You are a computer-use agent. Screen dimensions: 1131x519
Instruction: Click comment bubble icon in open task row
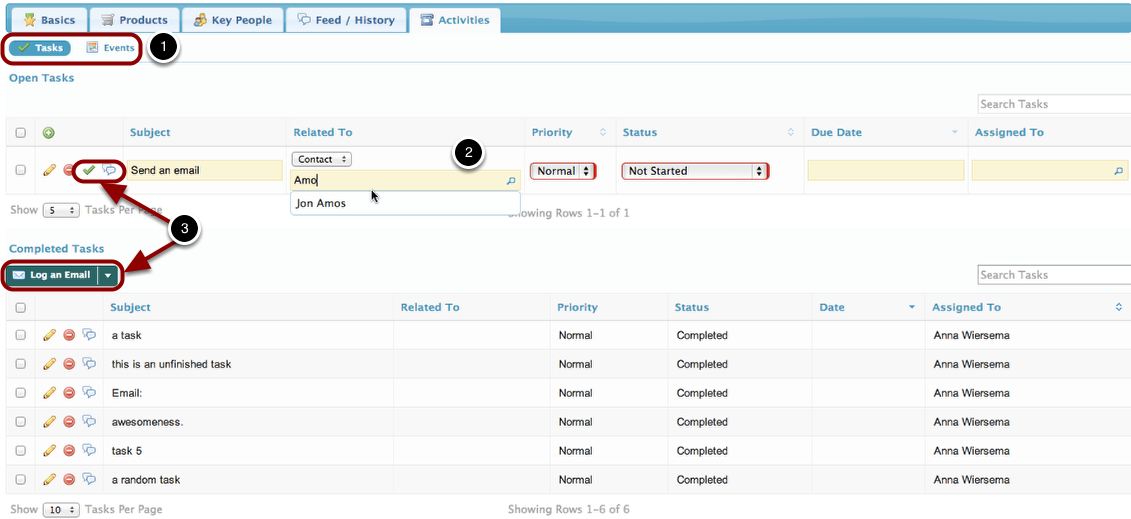tap(110, 170)
